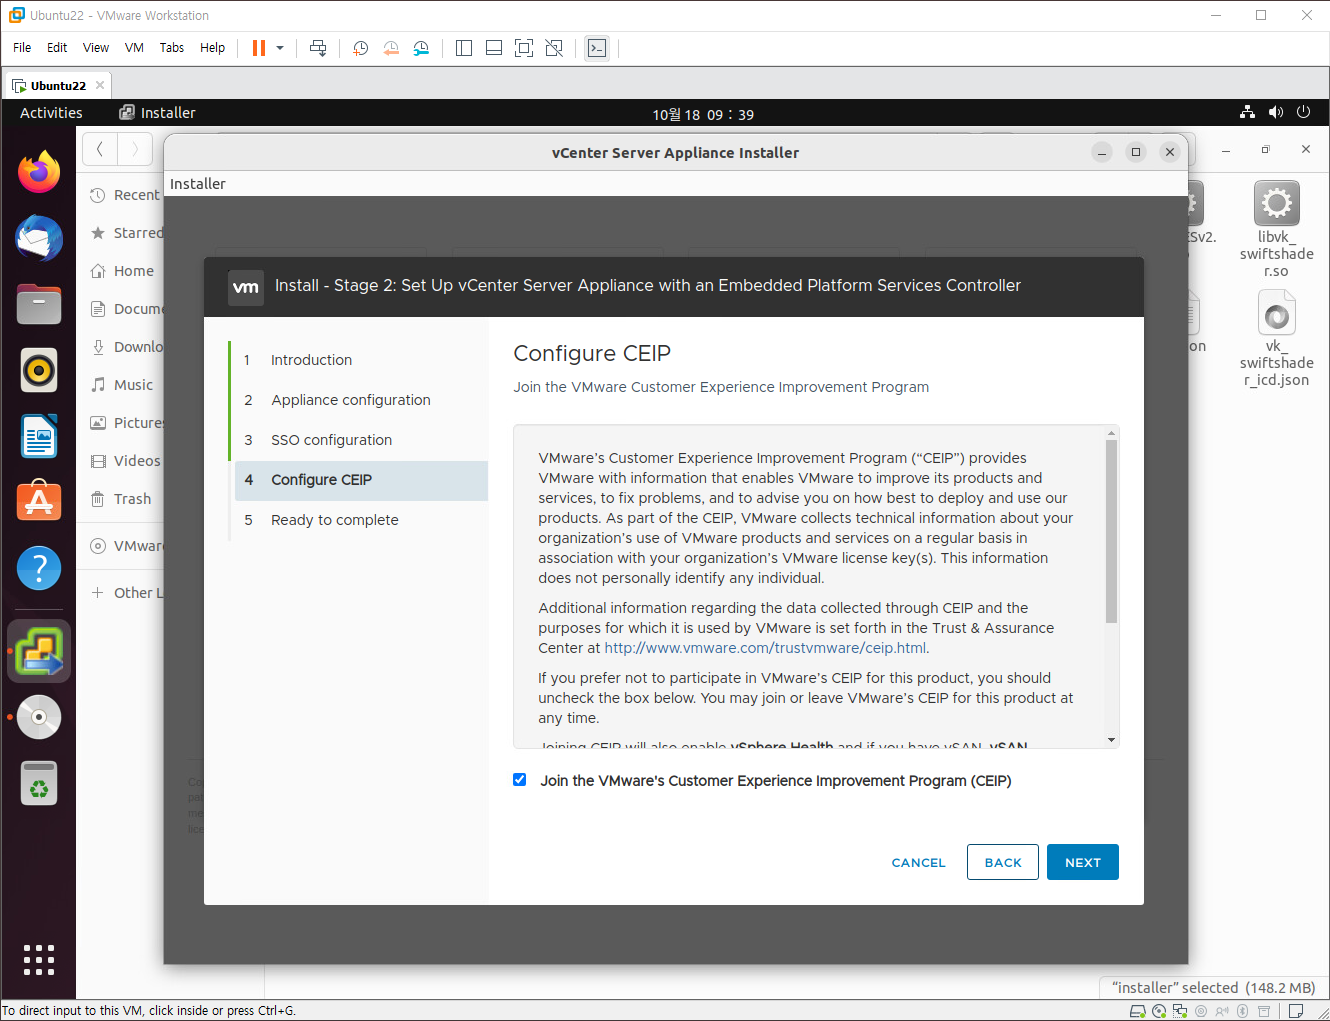The height and width of the screenshot is (1021, 1330).
Task: Close the Ubuntu22 tab
Action: click(100, 85)
